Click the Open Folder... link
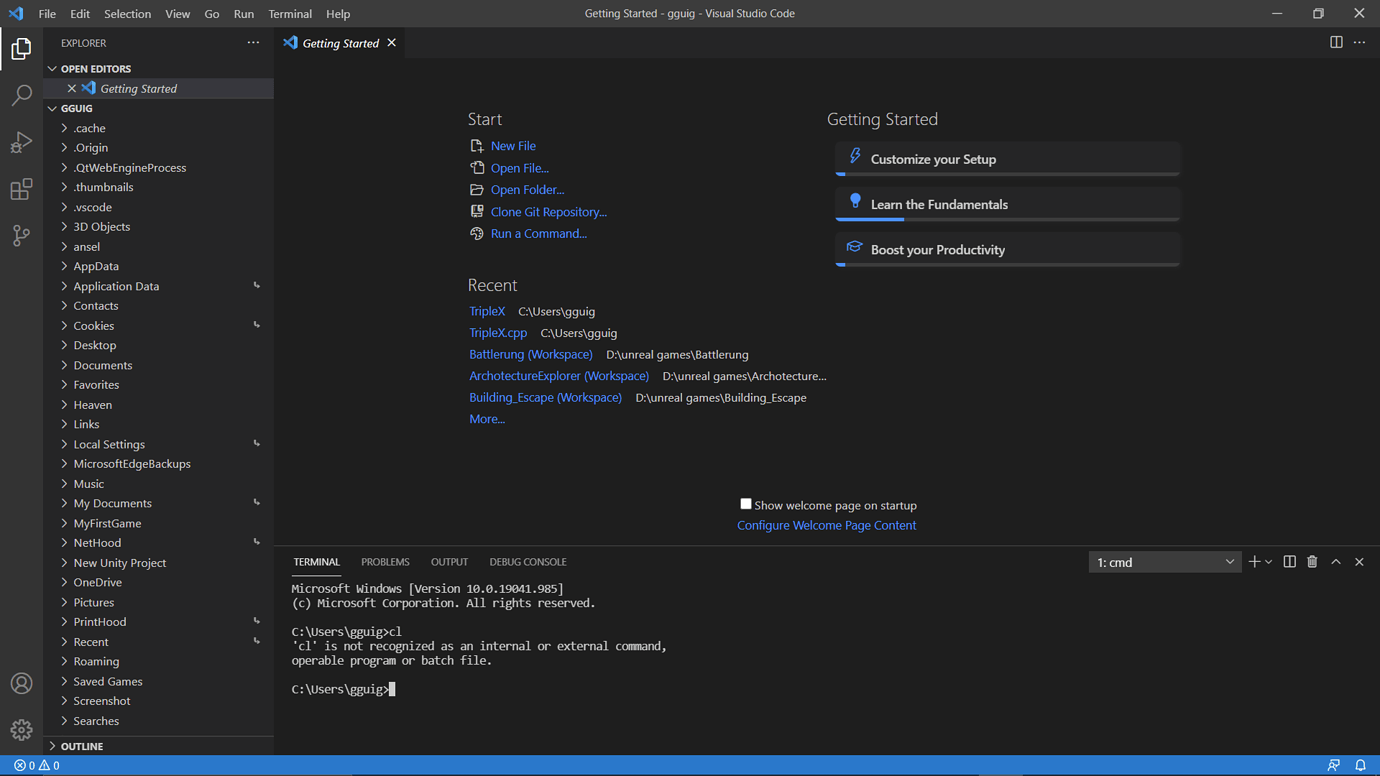1380x776 pixels. coord(527,190)
